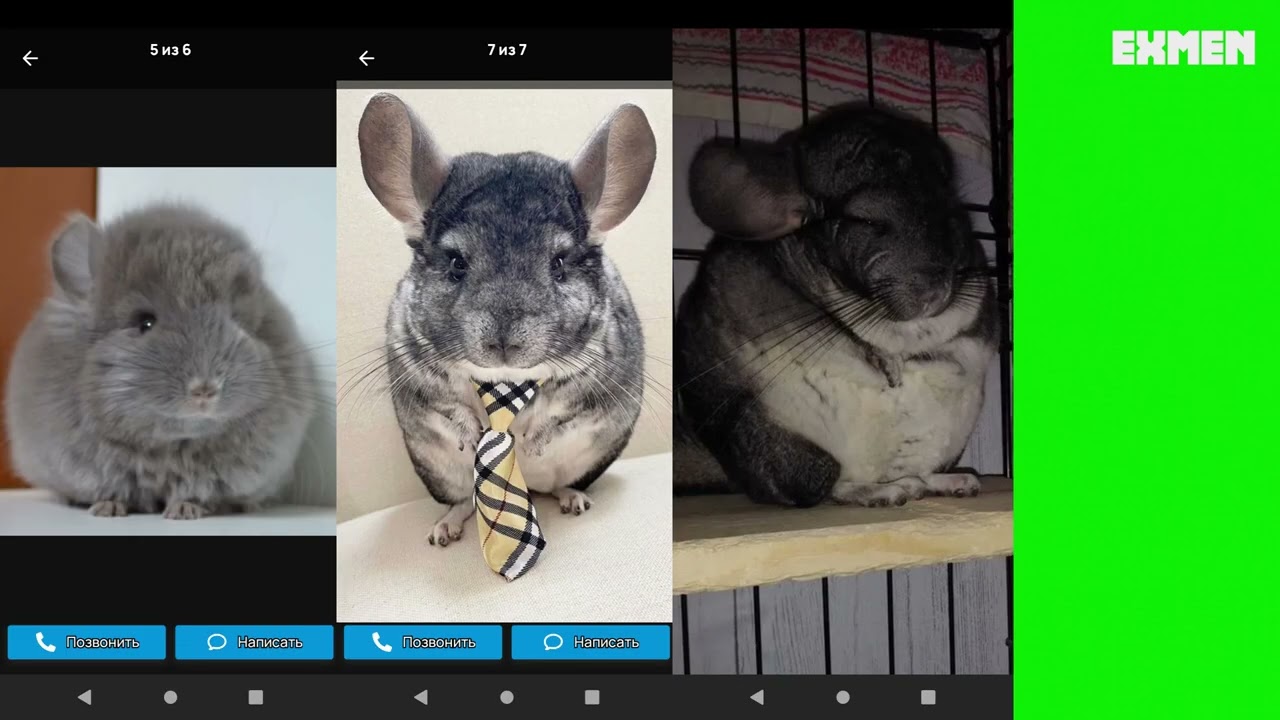The image size is (1280, 720).
Task: Click the "5 из 6" photo counter
Action: [x=170, y=50]
